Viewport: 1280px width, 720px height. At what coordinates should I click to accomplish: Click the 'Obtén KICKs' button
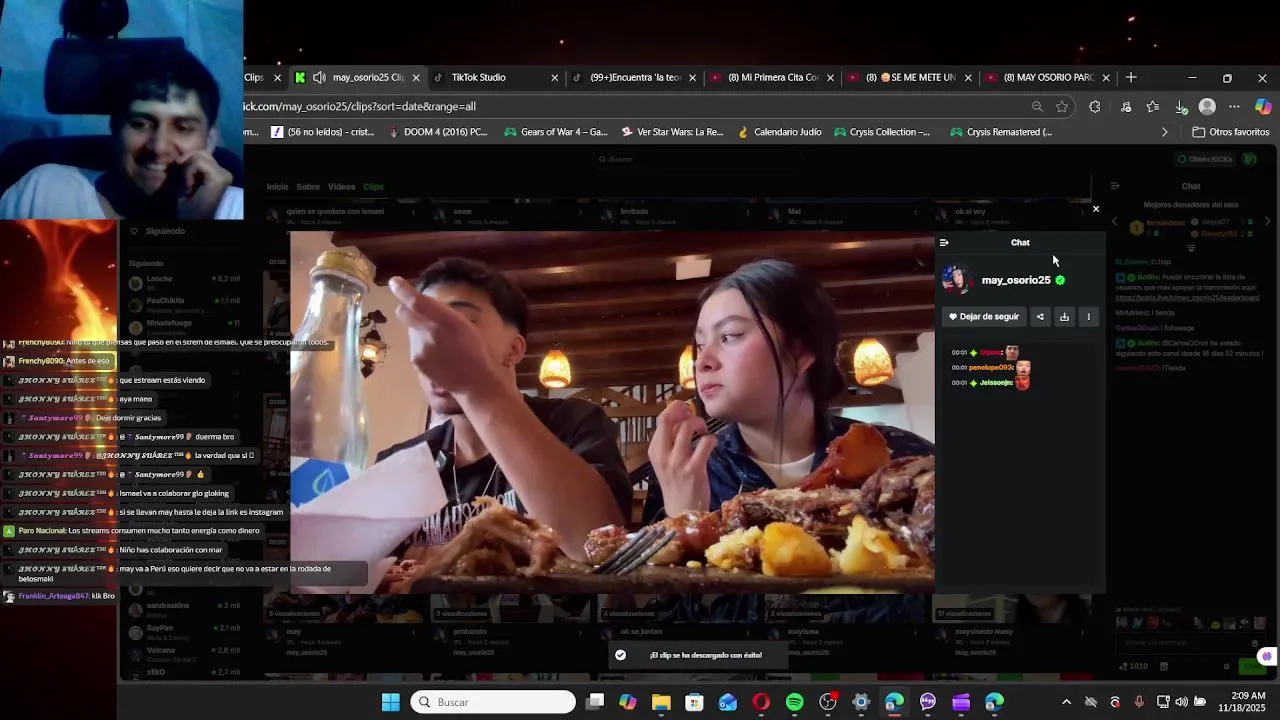(1205, 159)
